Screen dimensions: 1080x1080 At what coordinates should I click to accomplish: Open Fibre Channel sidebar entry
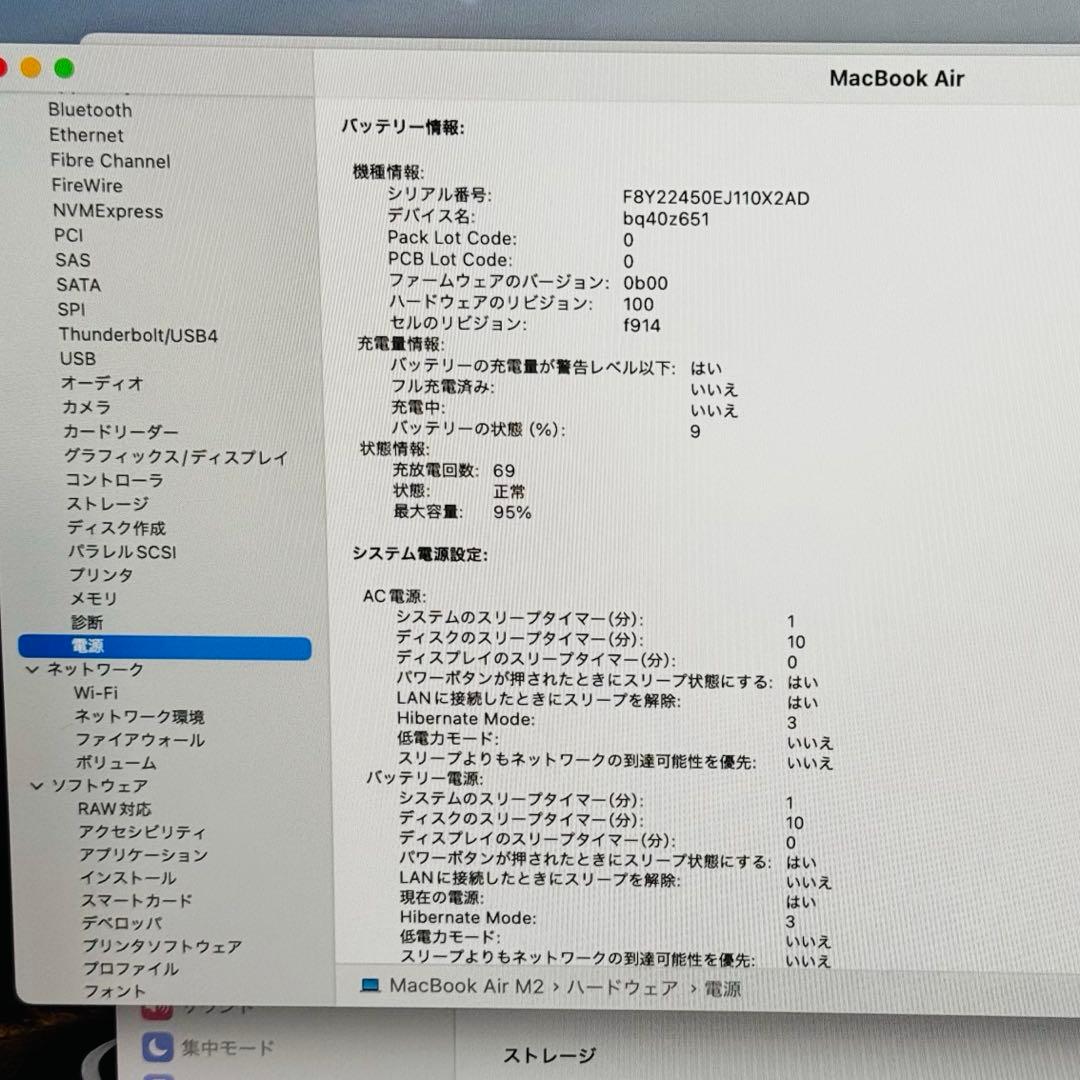pos(110,160)
